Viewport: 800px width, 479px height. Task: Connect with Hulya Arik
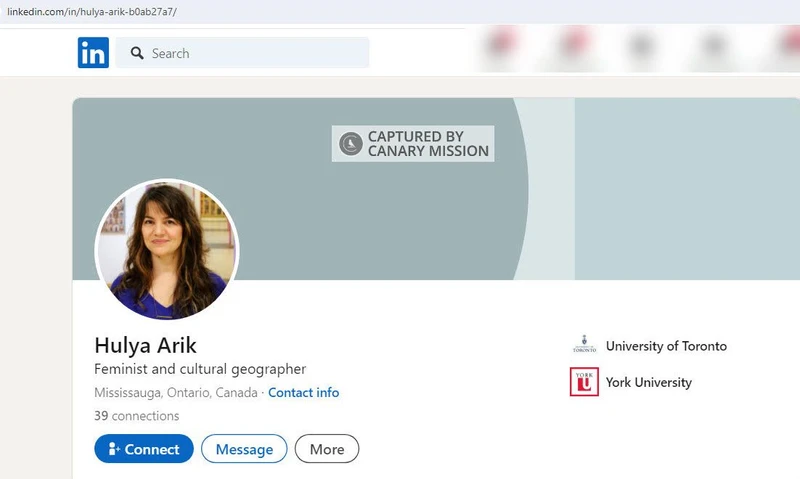point(144,449)
